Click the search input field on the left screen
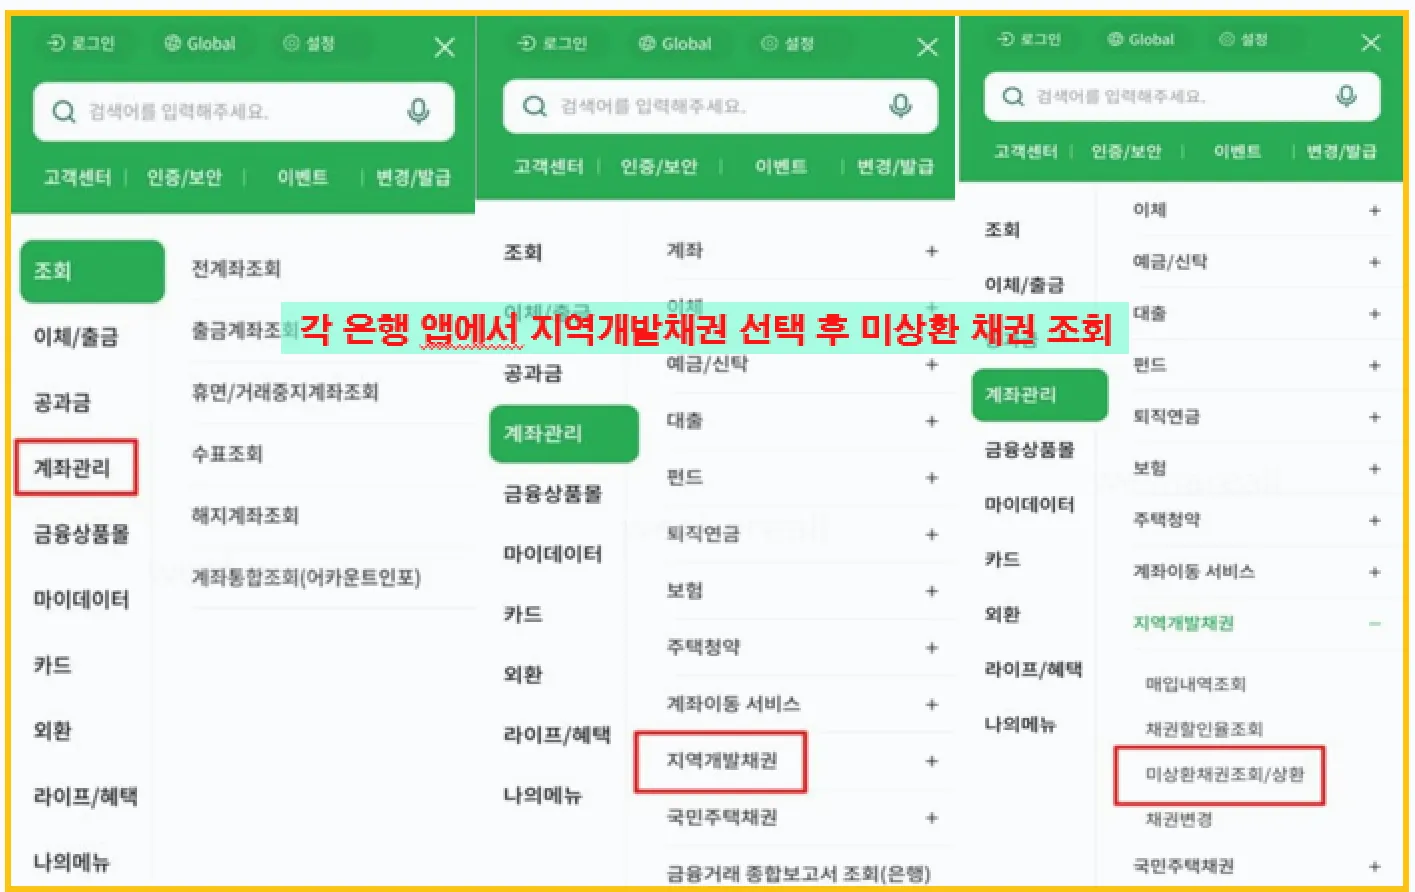1415x892 pixels. [244, 111]
